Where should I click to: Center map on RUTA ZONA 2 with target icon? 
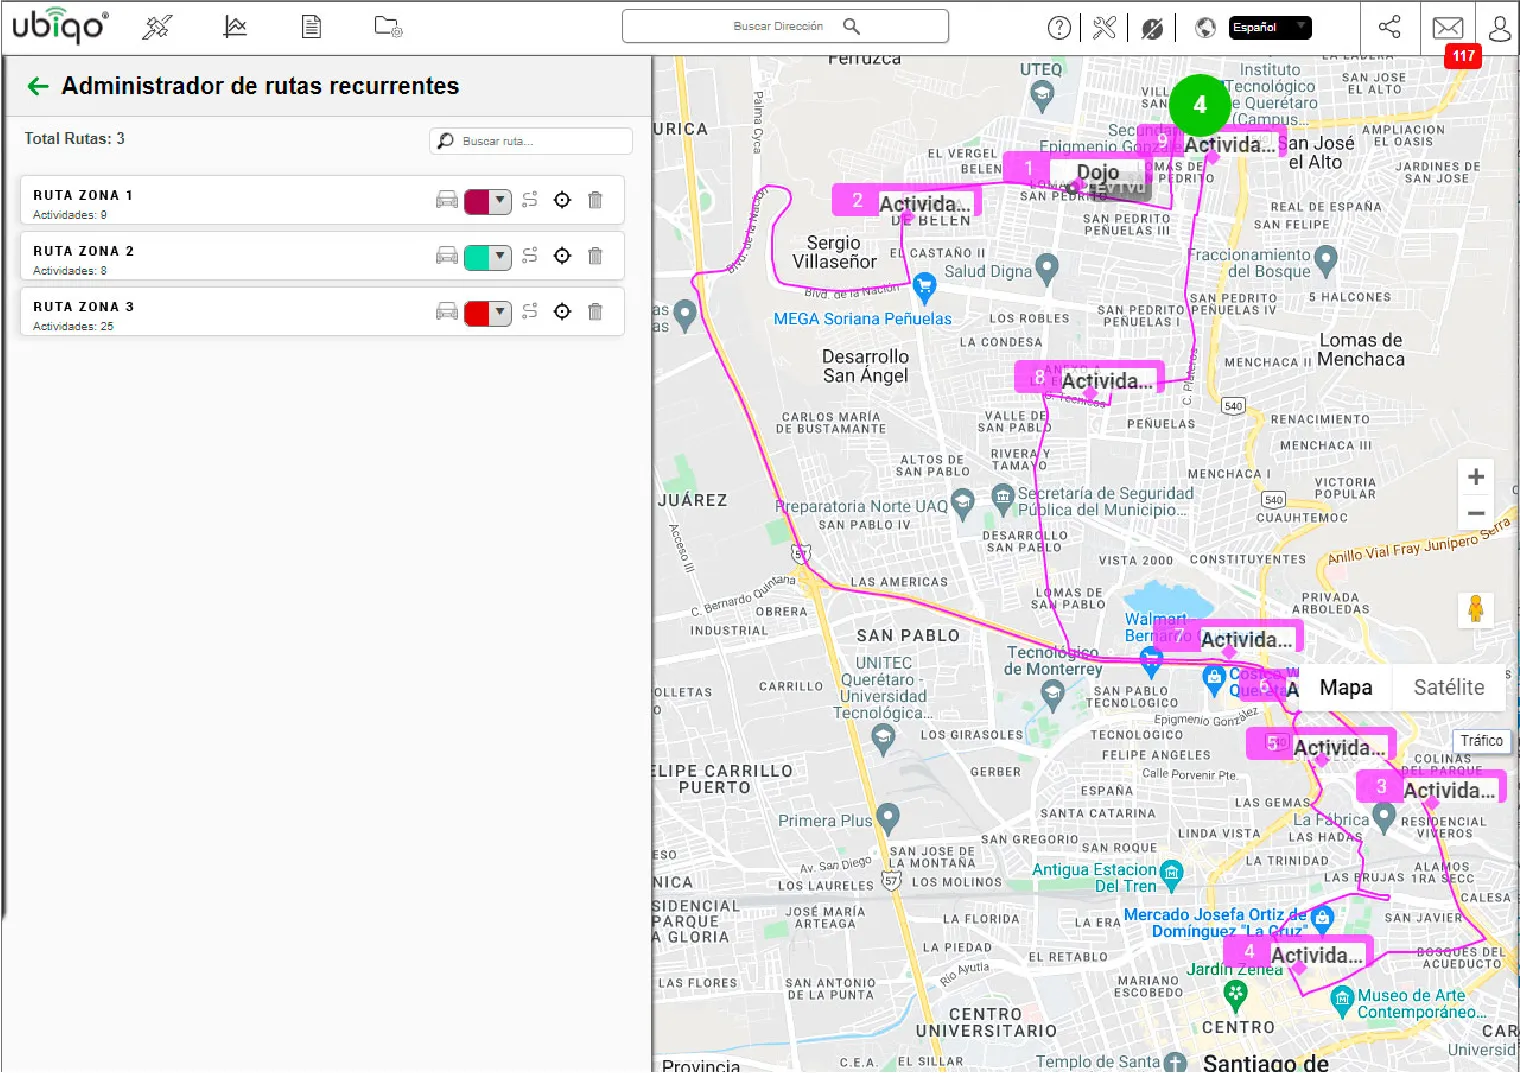point(562,256)
